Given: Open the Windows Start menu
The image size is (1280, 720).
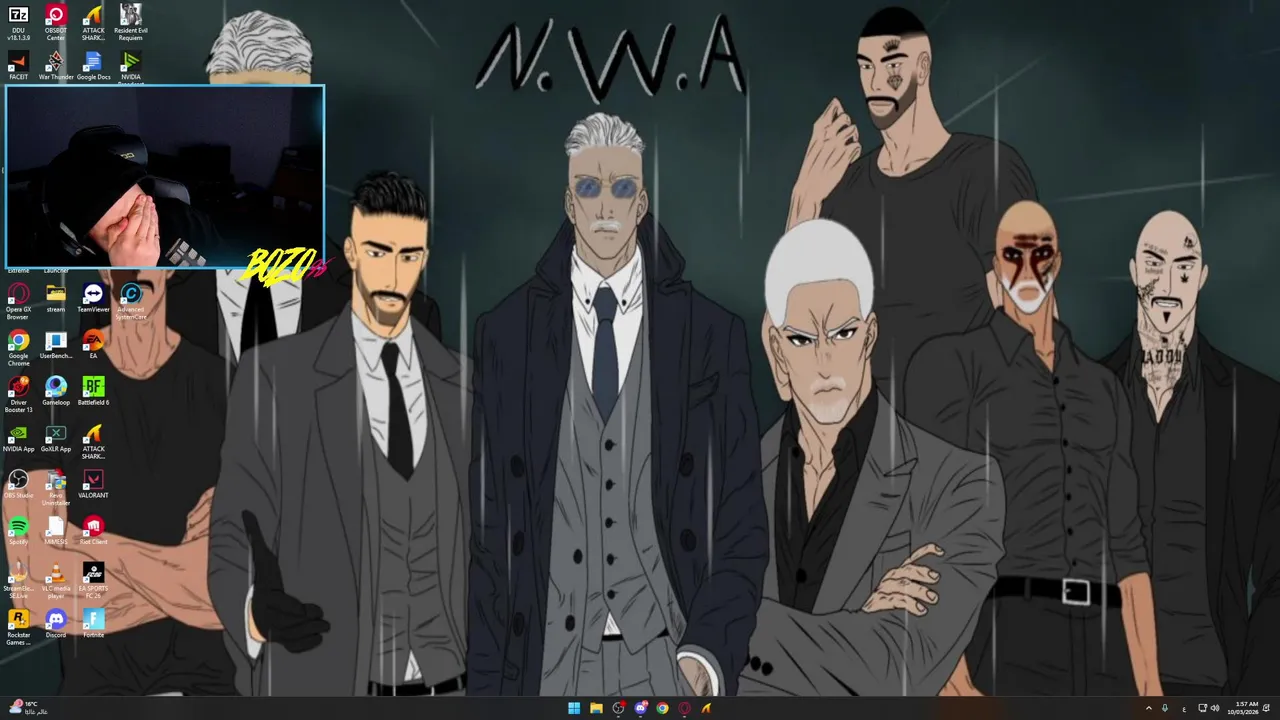Looking at the screenshot, I should coord(574,708).
